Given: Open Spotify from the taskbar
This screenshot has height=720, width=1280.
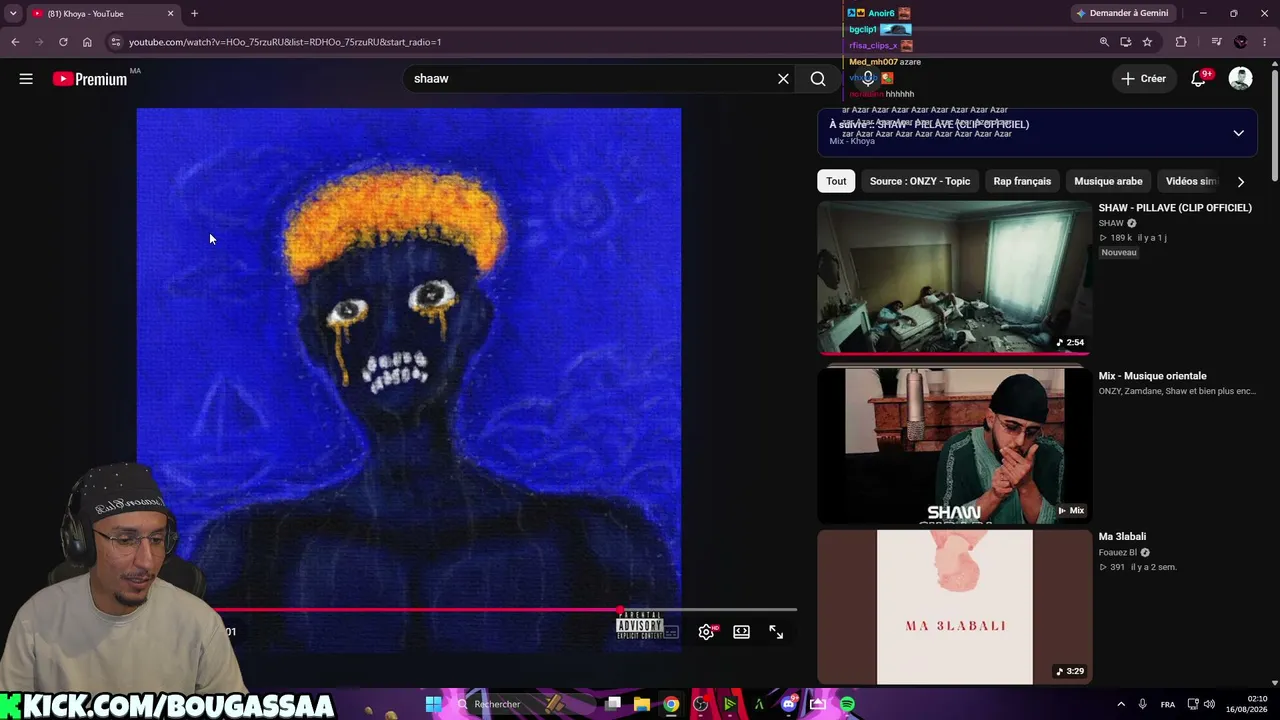Looking at the screenshot, I should (x=847, y=704).
